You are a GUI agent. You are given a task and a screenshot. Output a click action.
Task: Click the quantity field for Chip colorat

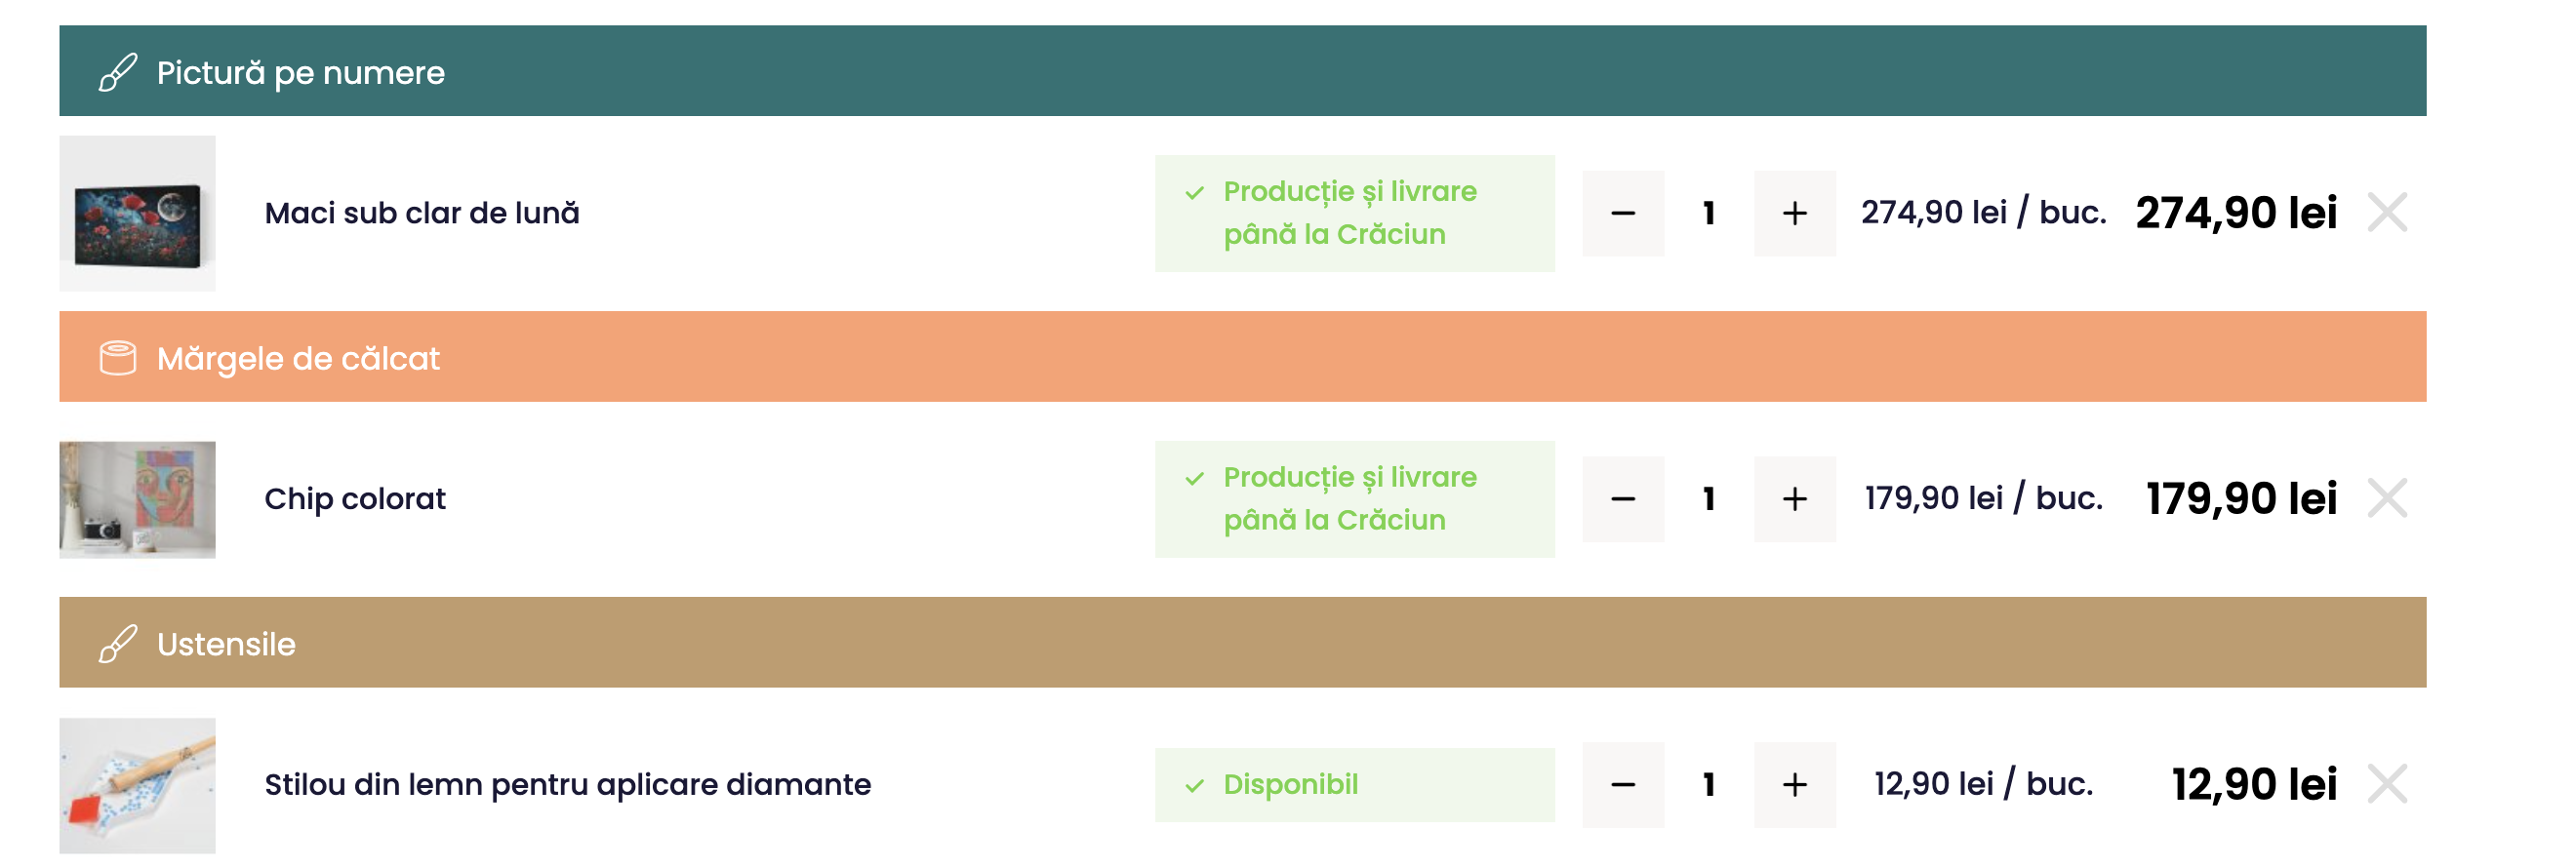pyautogui.click(x=1709, y=498)
